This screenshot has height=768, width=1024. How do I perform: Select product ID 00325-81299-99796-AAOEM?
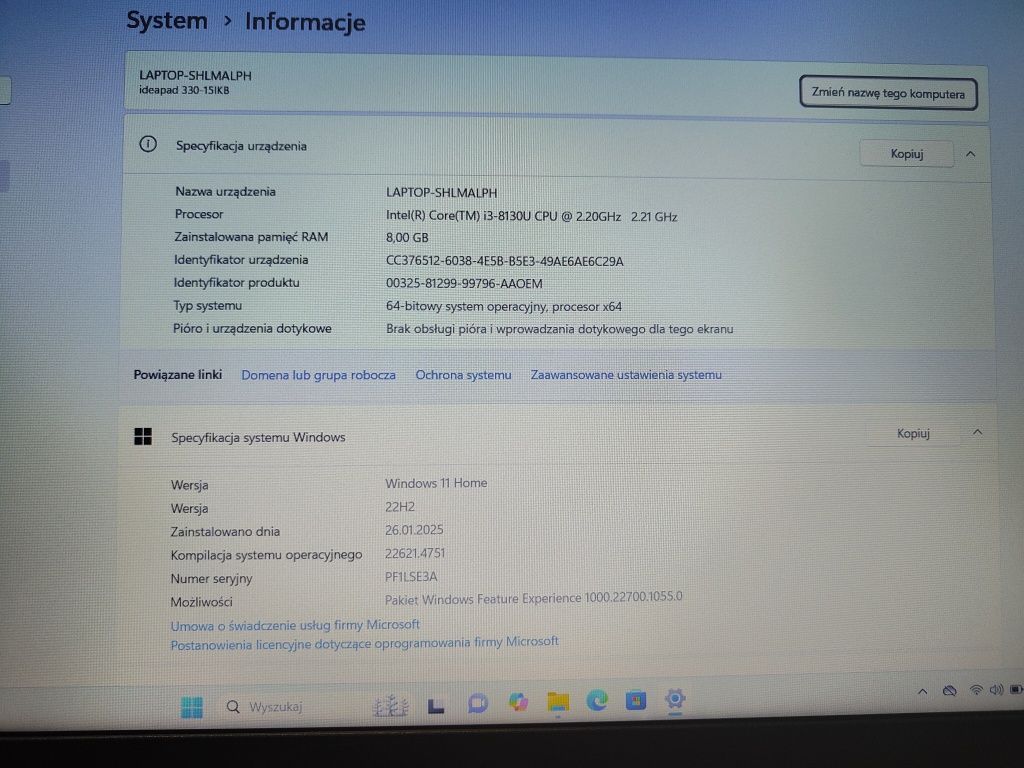464,283
